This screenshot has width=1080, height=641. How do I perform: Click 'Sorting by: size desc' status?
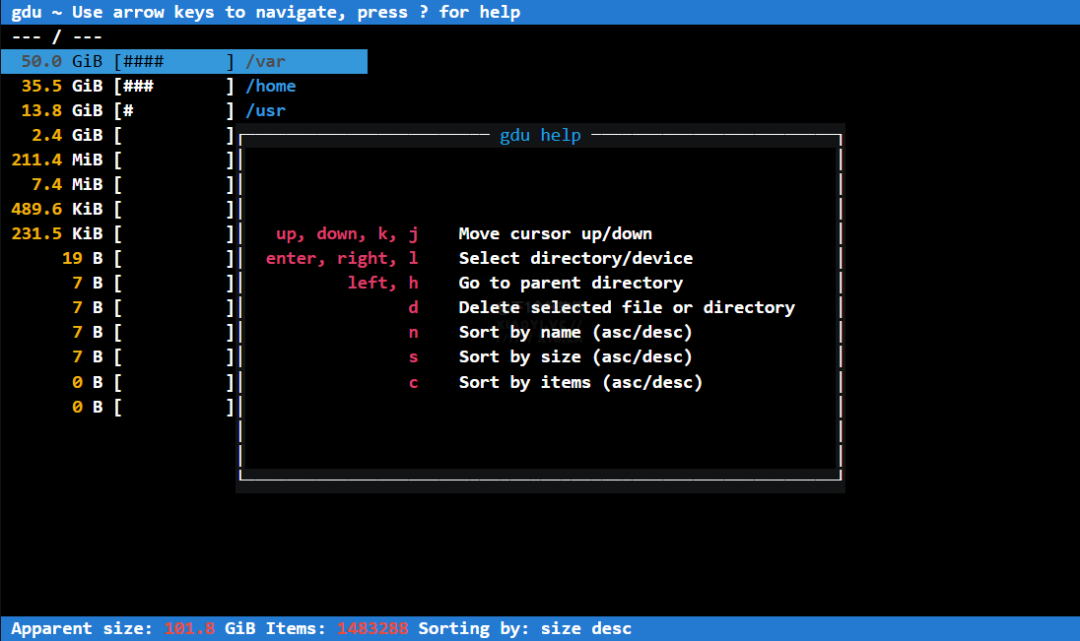click(x=525, y=629)
